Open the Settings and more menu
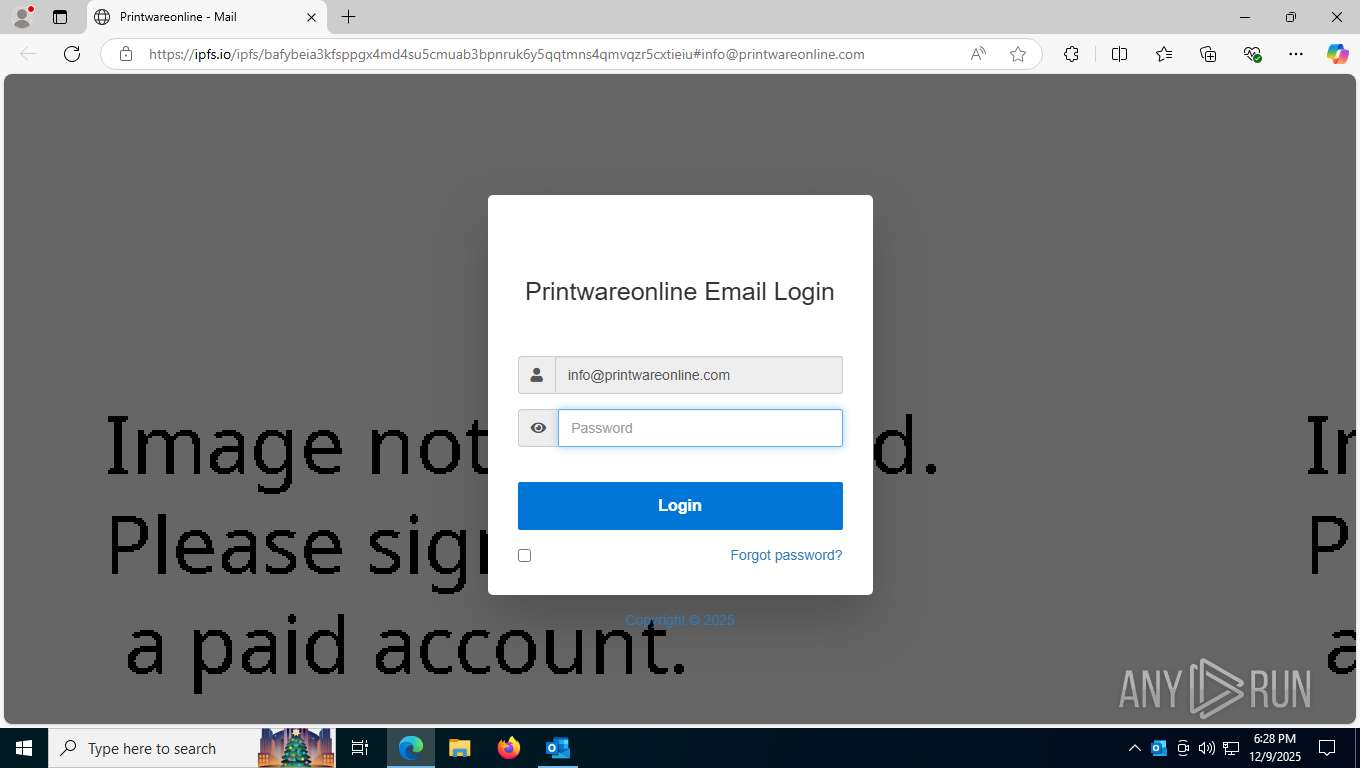This screenshot has width=1360, height=768. click(1296, 54)
